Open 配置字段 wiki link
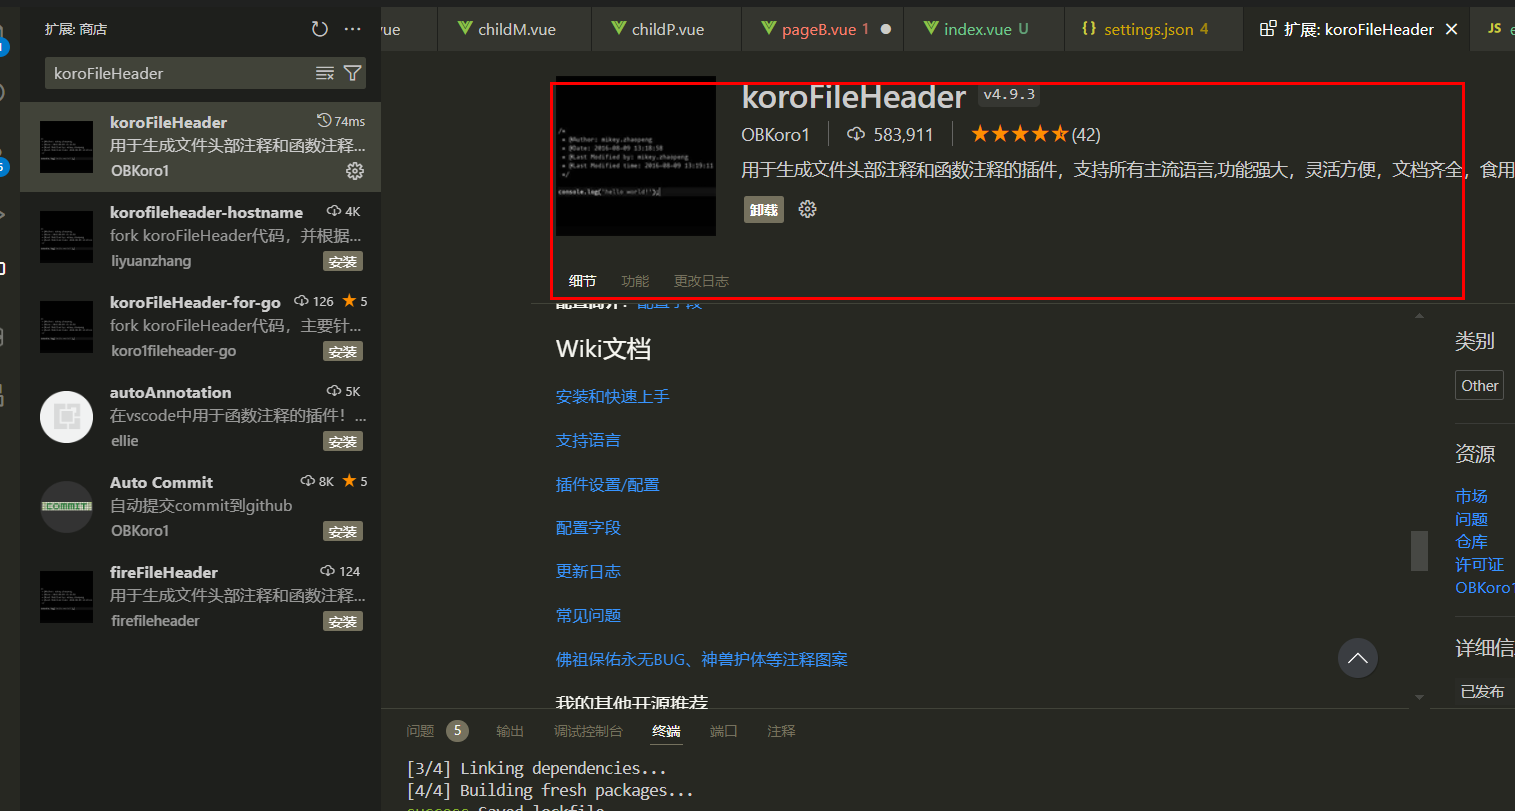Screen dimensions: 1515x811 (x=588, y=528)
